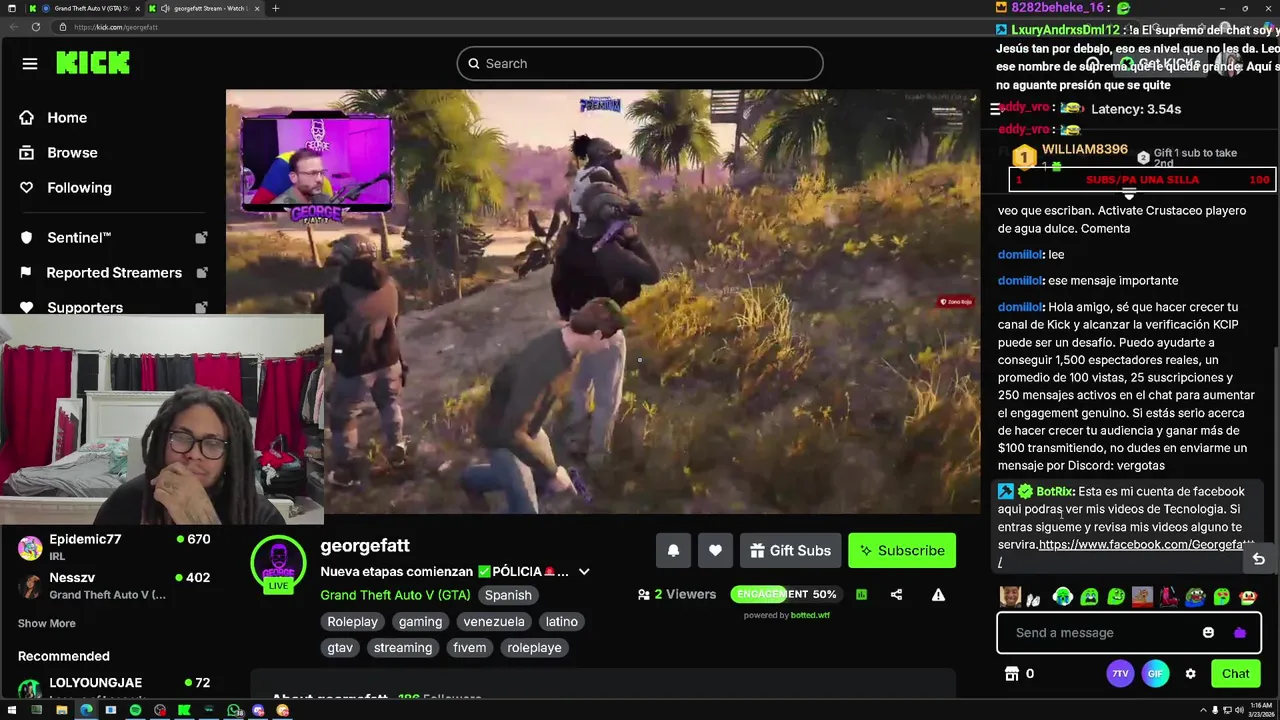Open Epidemic77 followed channel
Screen dimensions: 1280x720
click(x=113, y=547)
